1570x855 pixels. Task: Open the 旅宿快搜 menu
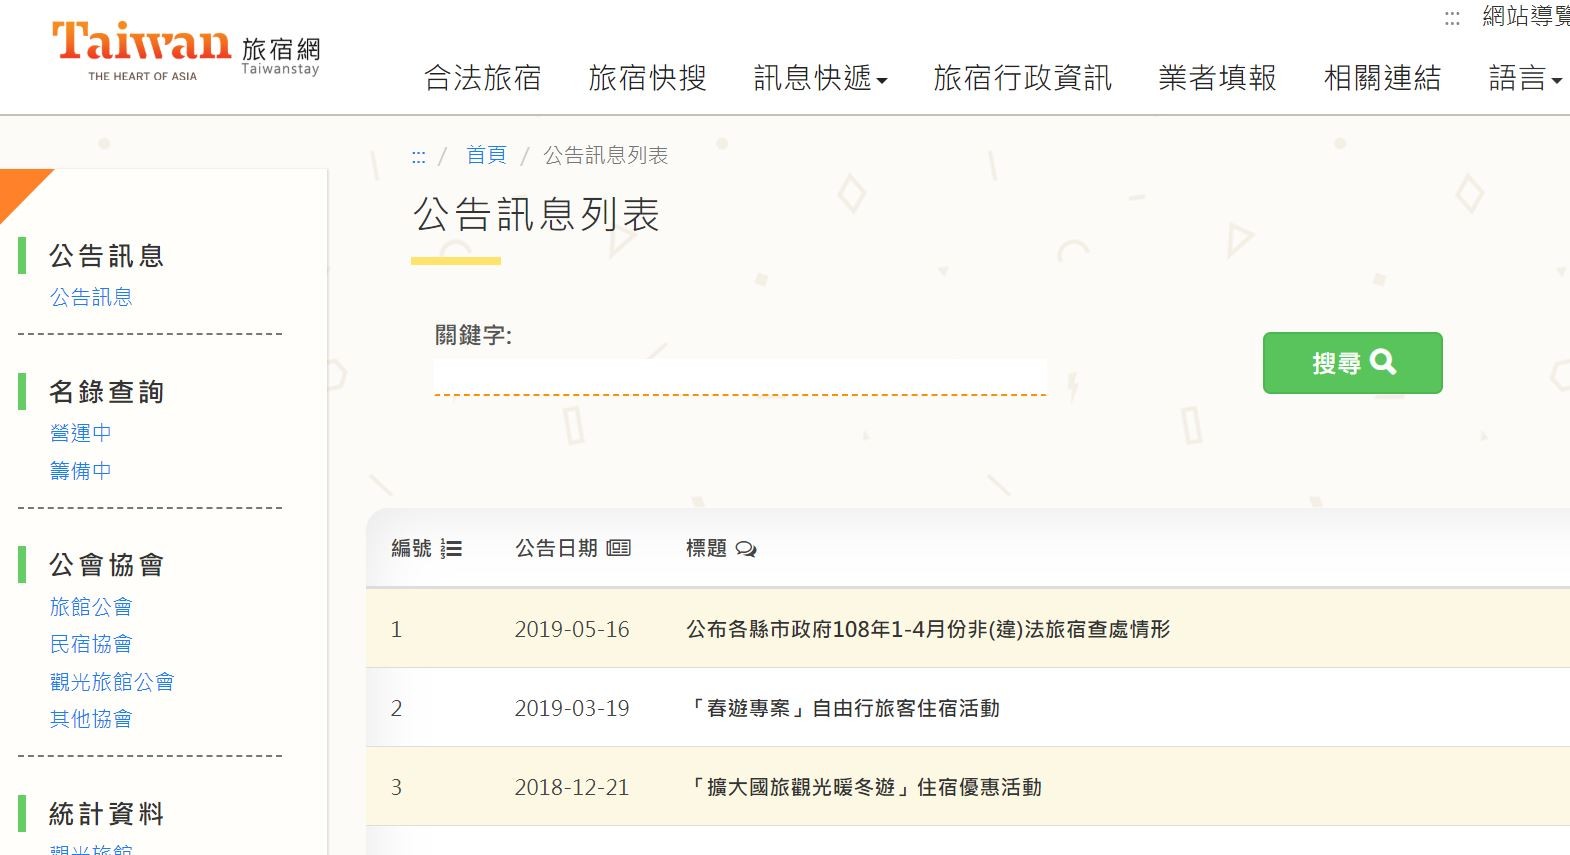tap(648, 78)
